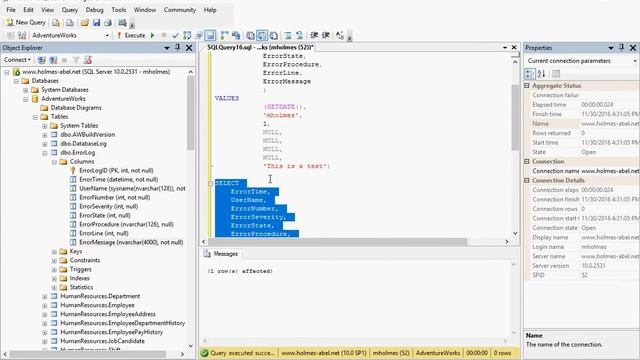Open the Query menu
Image resolution: width=640 pixels, height=360 pixels.
point(70,10)
